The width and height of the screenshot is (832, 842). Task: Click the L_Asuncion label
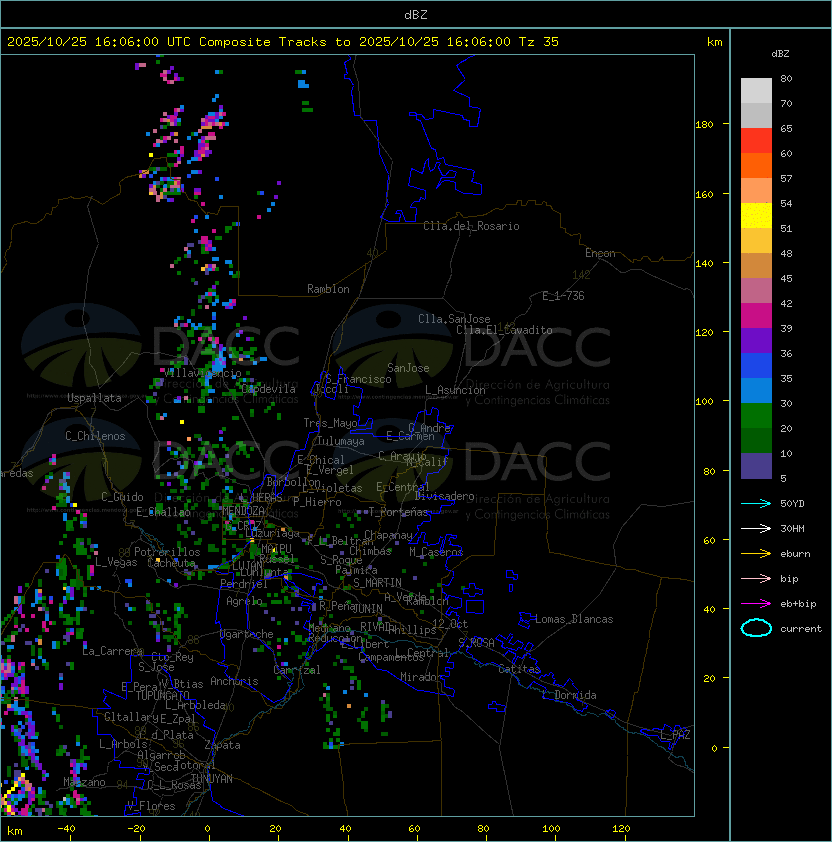[455, 390]
